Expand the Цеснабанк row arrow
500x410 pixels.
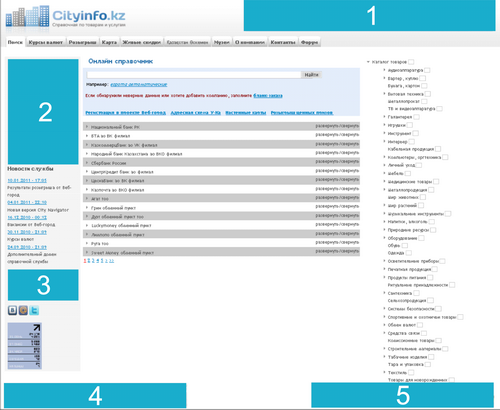pos(87,181)
